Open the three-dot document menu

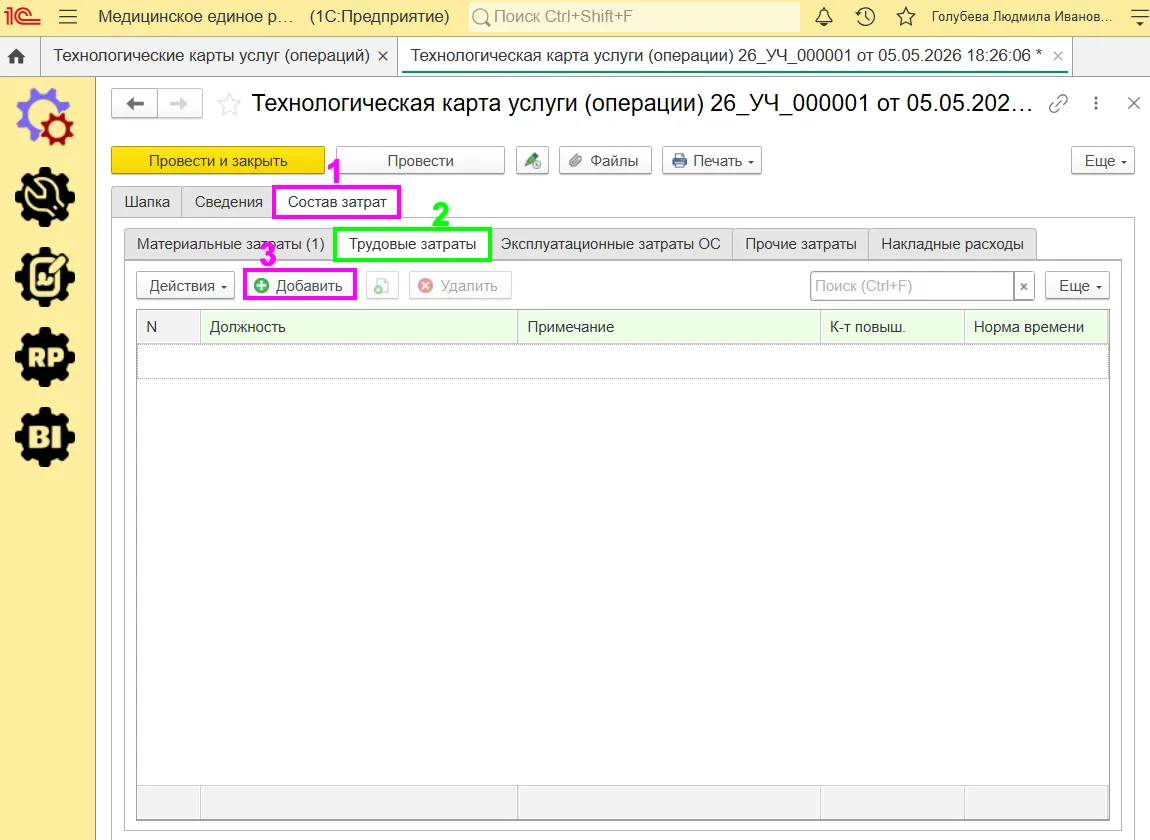tap(1096, 103)
